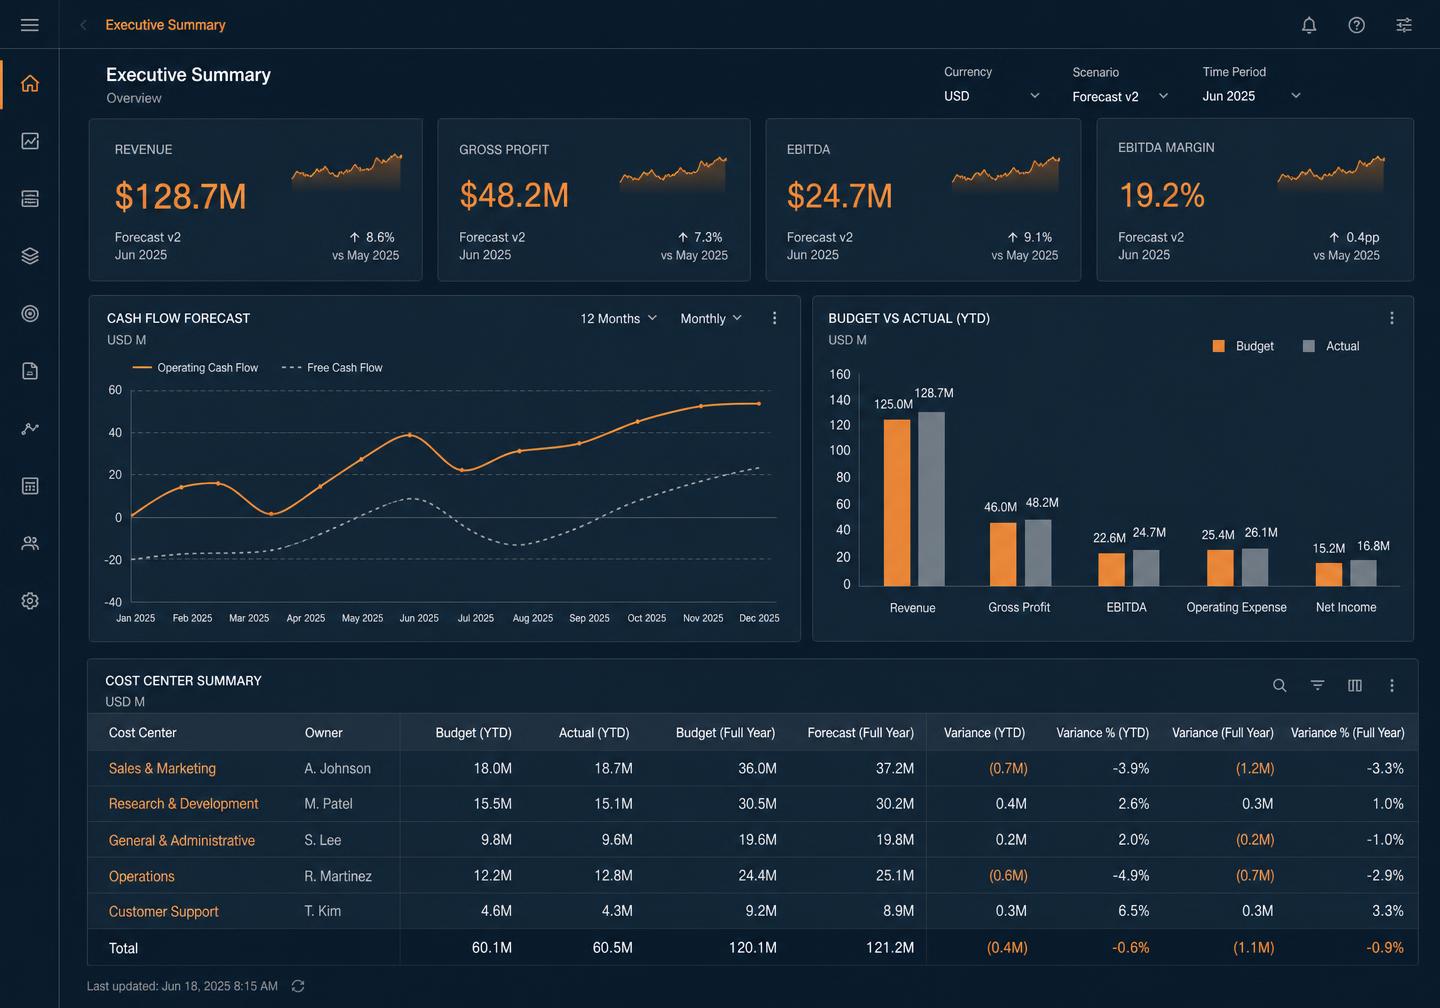Sort by Variance (Full Year) column header
1440x1008 pixels.
[x=1222, y=733]
